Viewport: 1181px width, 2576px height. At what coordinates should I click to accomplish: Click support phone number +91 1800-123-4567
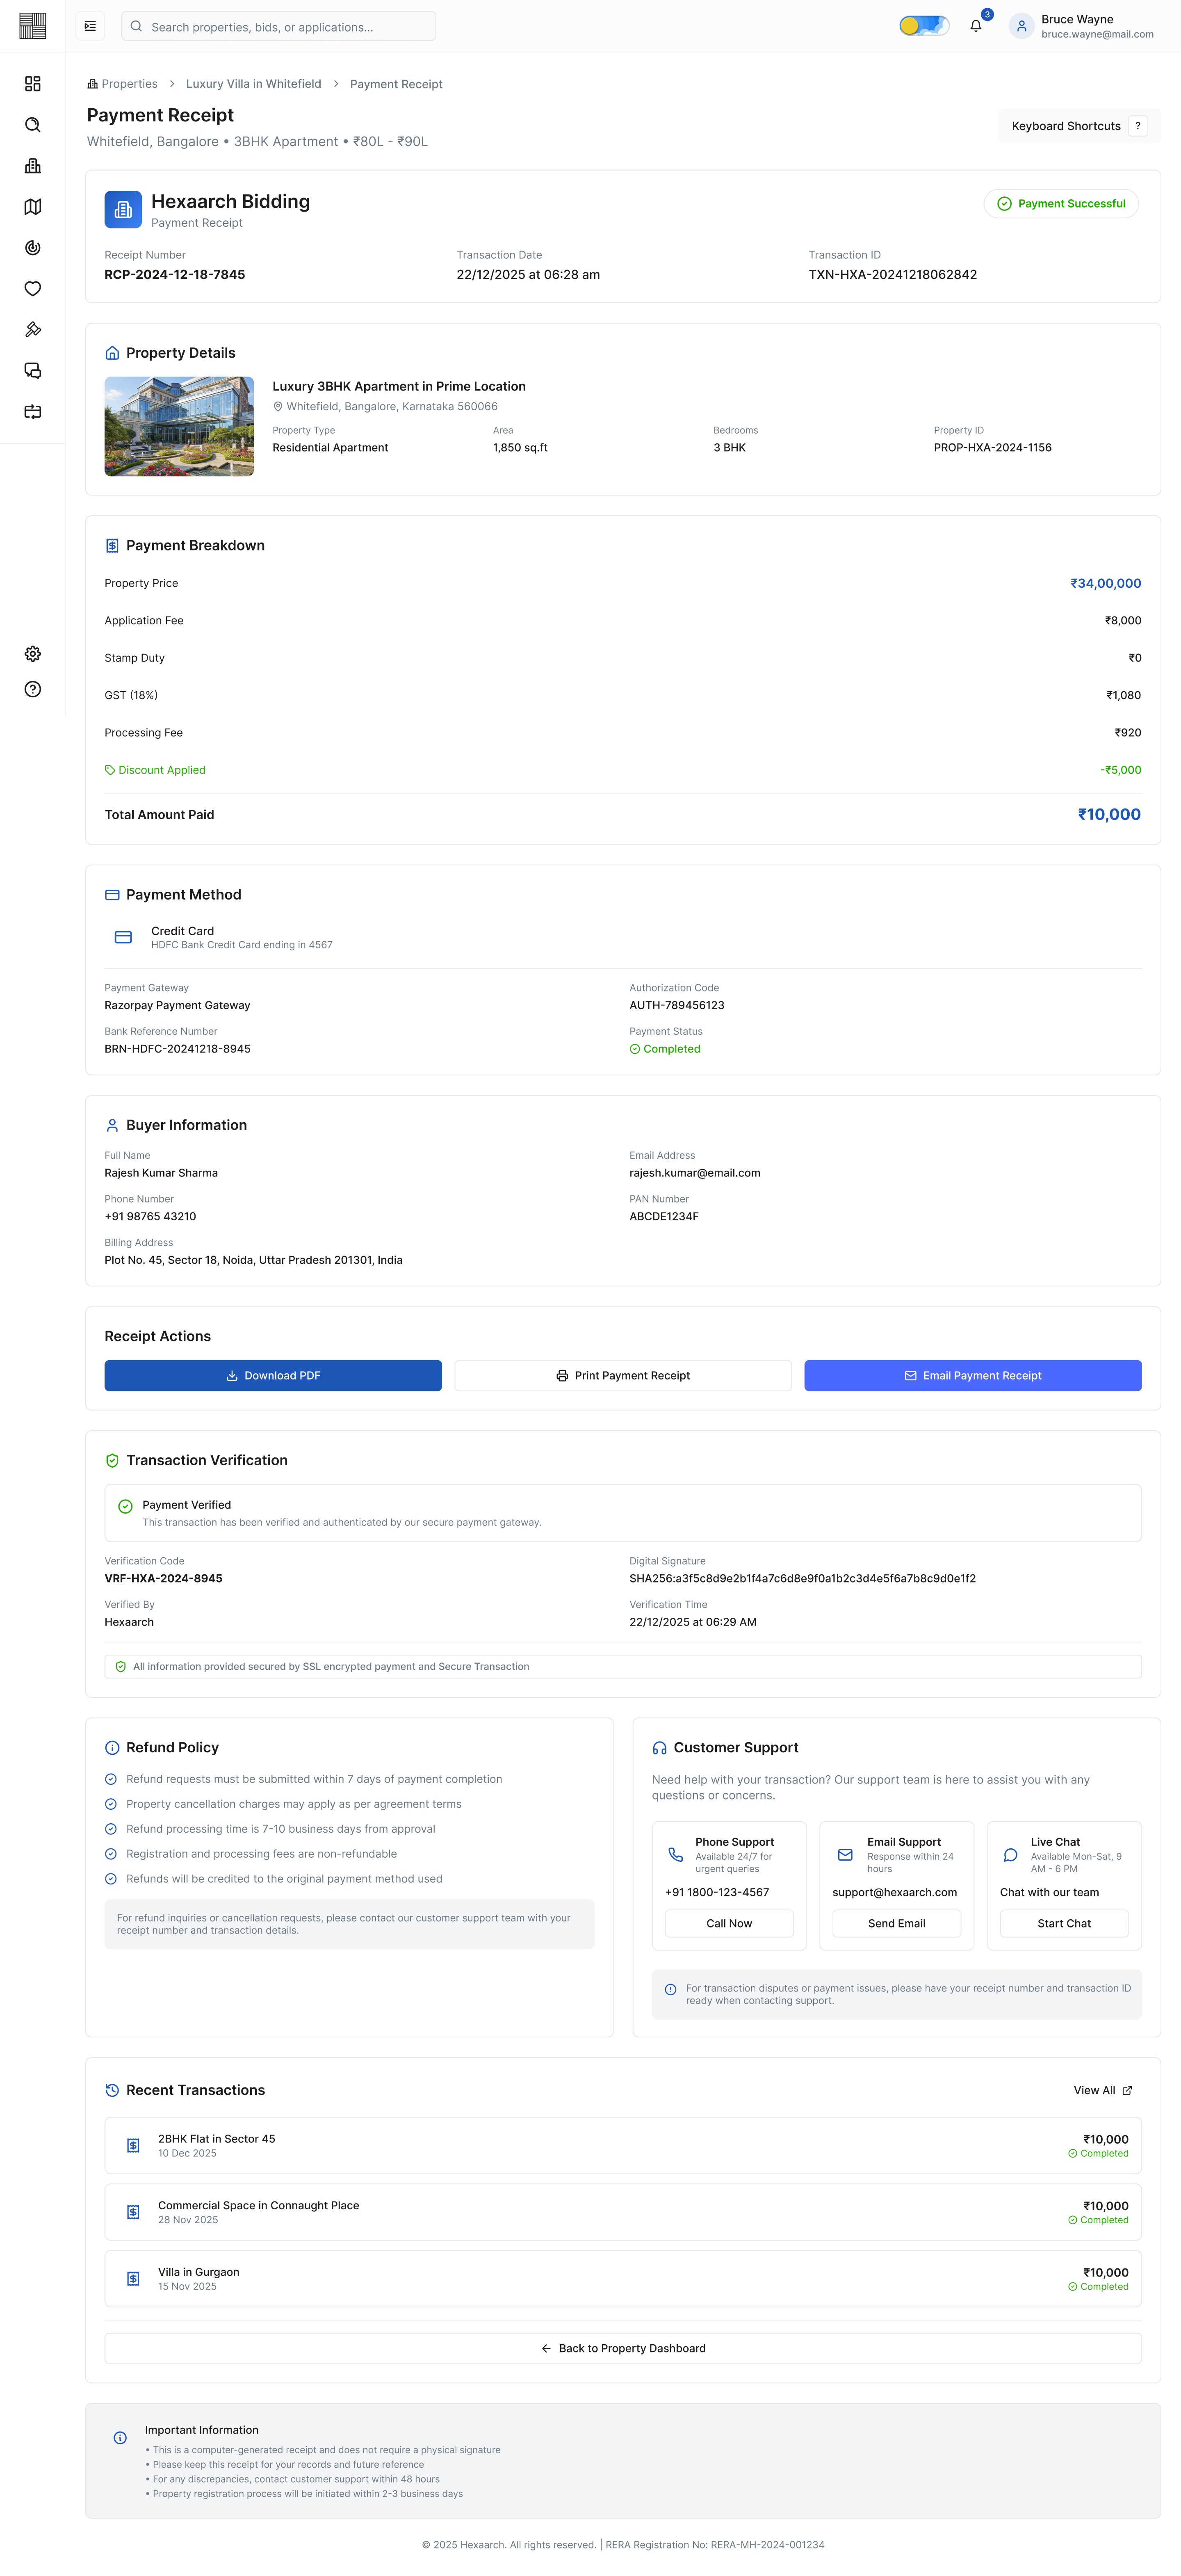coord(717,1893)
